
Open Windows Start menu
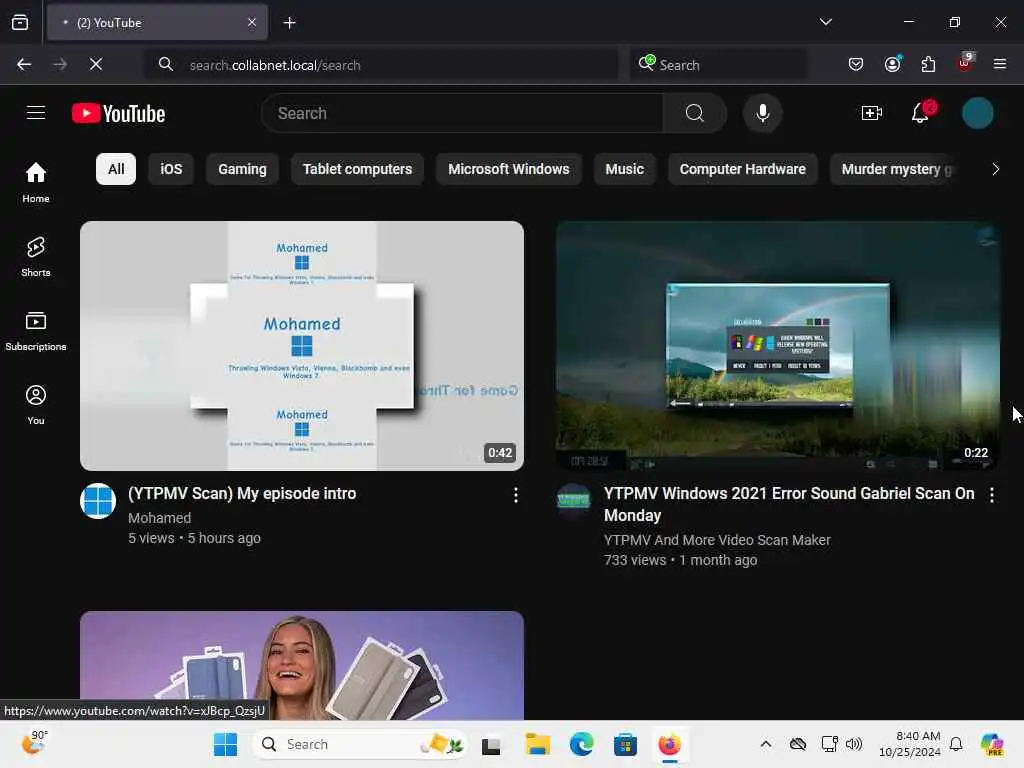[225, 744]
